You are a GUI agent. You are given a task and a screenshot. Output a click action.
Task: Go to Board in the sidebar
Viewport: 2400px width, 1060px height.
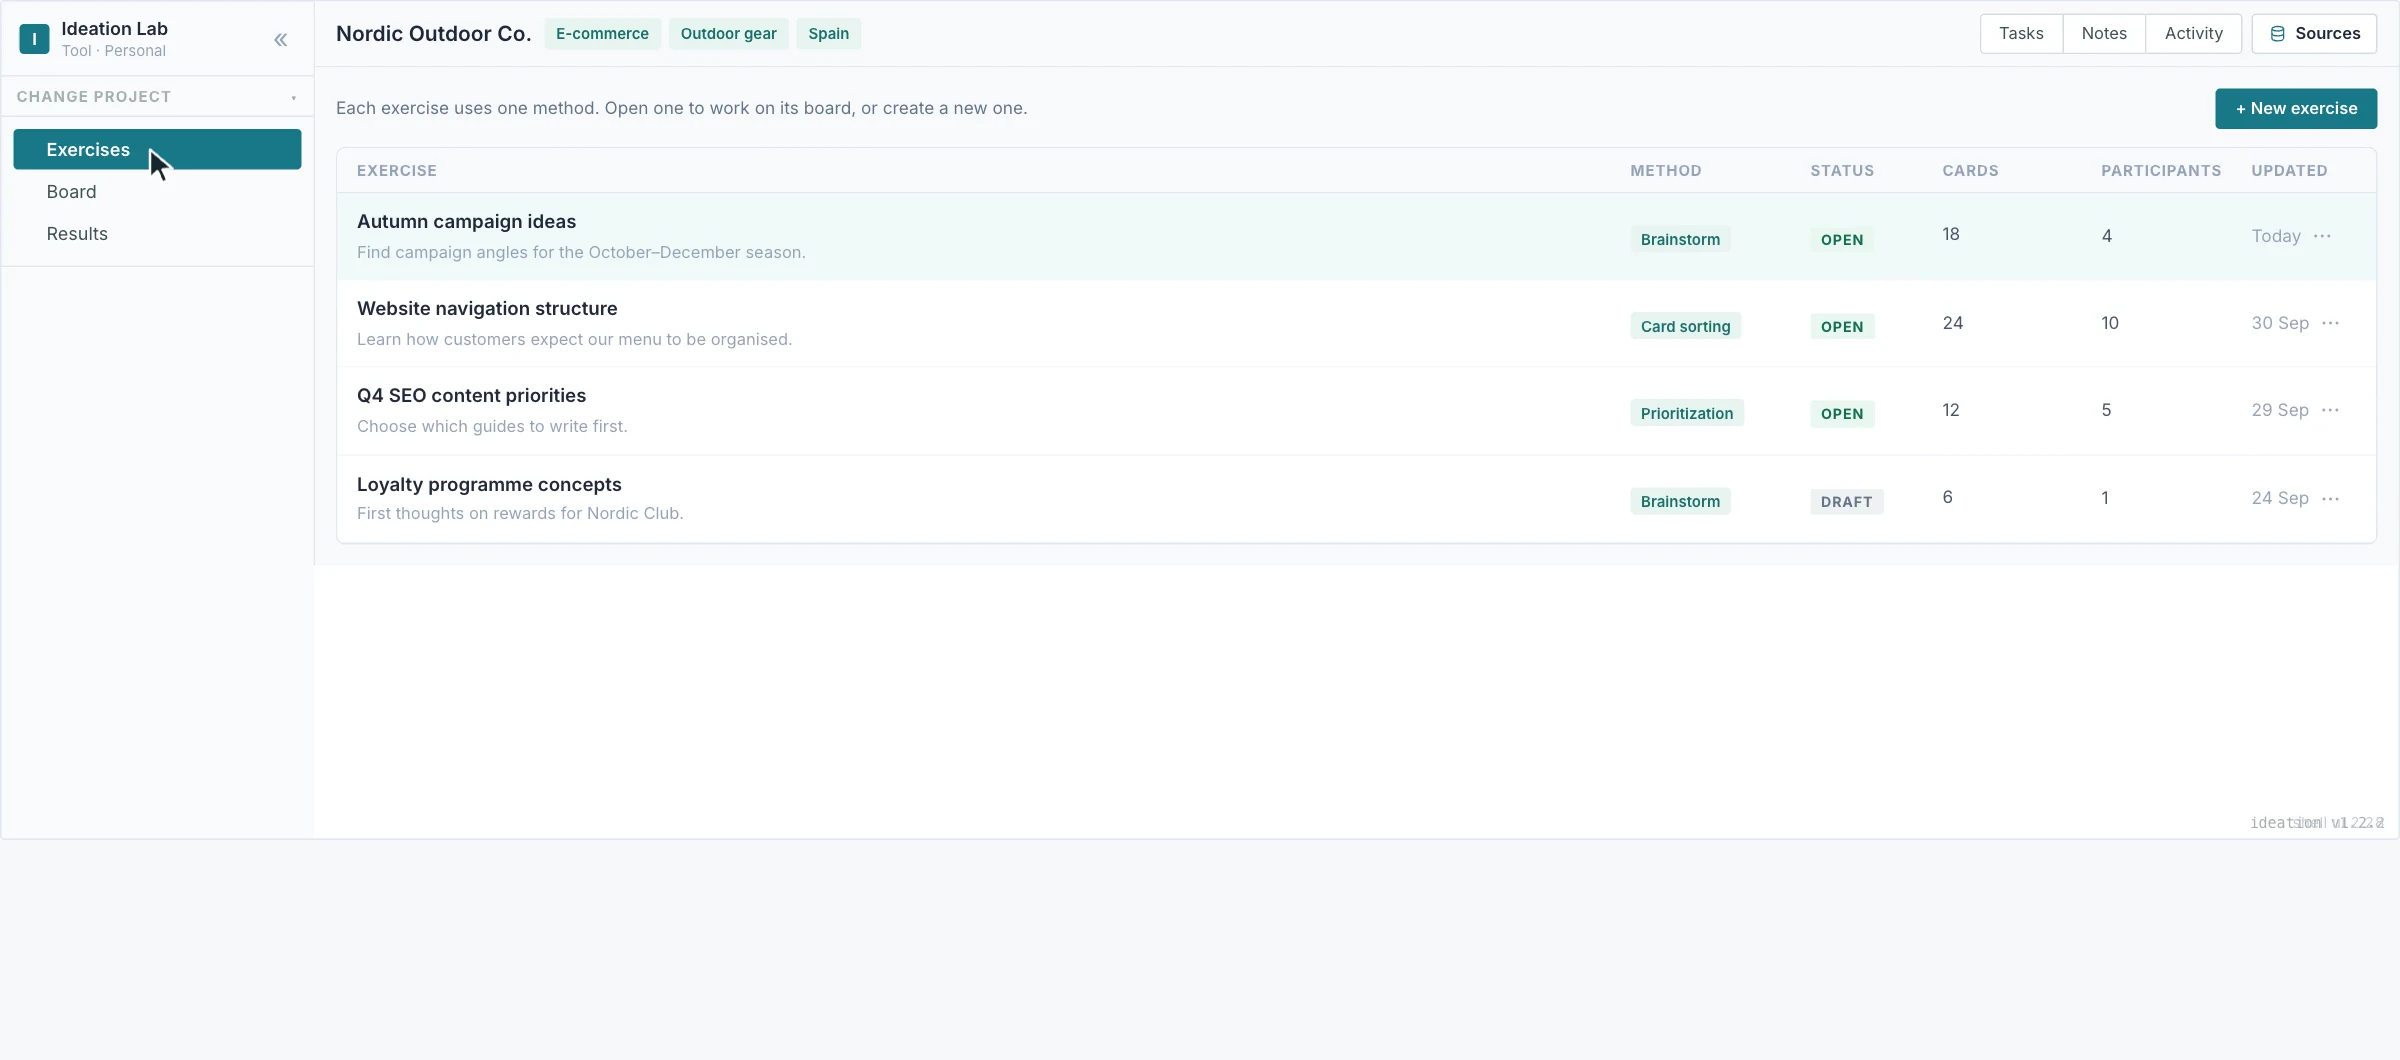(x=157, y=191)
